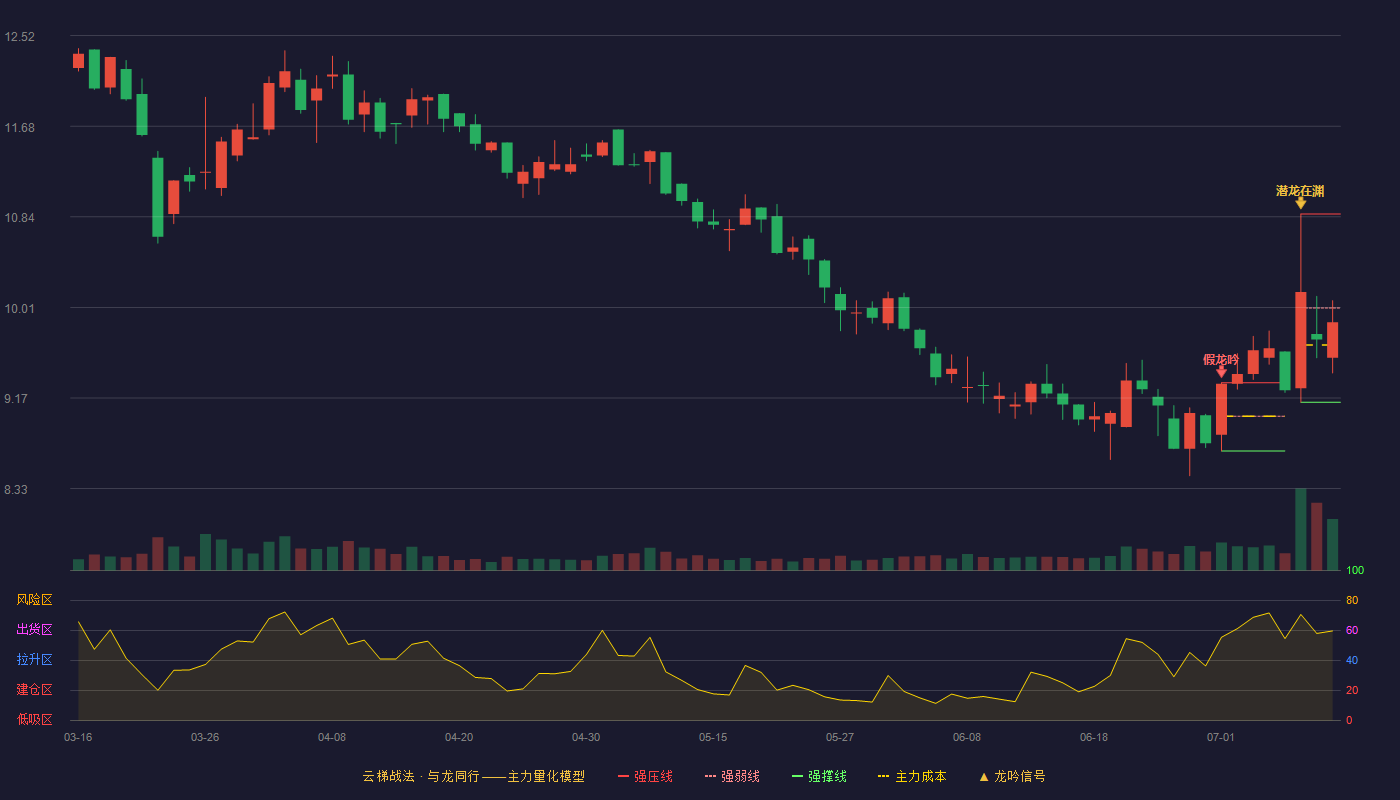Screen dimensions: 1400x800
Task: Click the 60 indicator axis value
Action: [1352, 630]
